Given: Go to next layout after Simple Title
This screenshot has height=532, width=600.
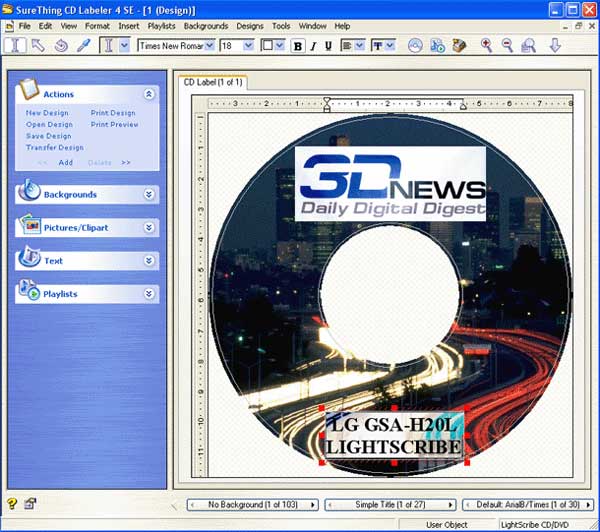Looking at the screenshot, I should coord(450,505).
